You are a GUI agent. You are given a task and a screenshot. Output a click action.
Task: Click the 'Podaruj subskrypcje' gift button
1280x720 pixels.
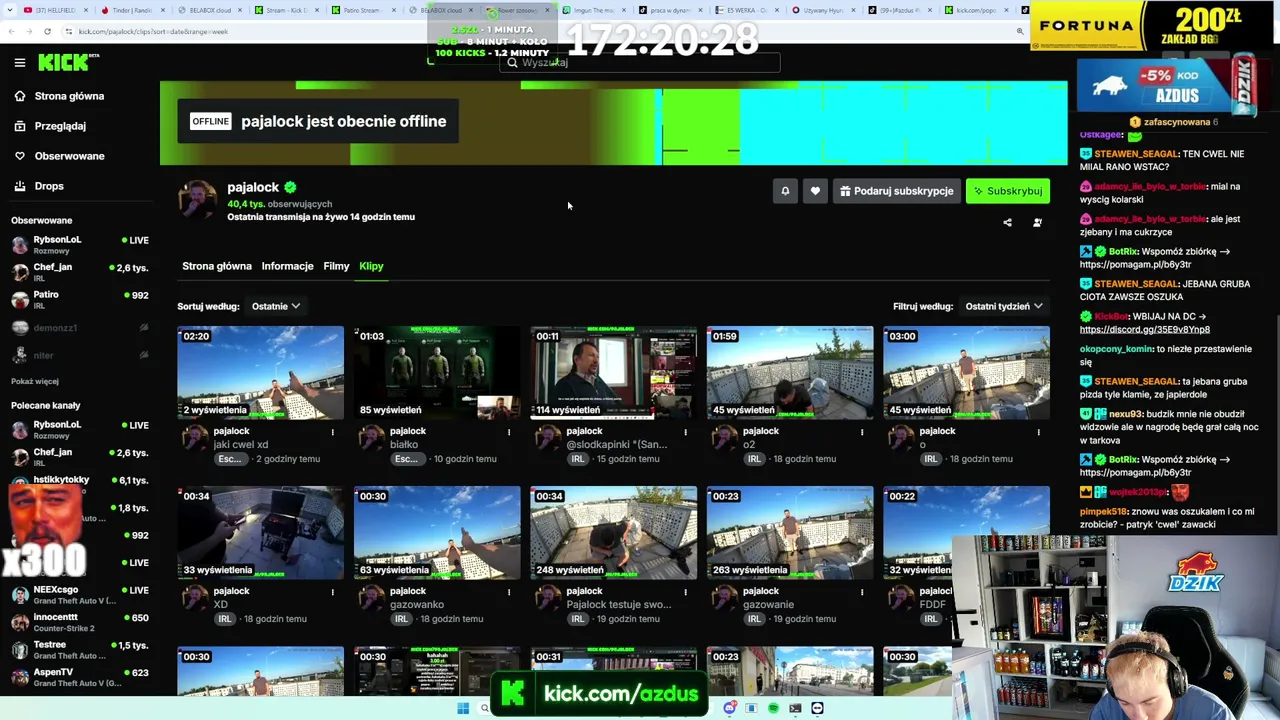[x=897, y=191]
